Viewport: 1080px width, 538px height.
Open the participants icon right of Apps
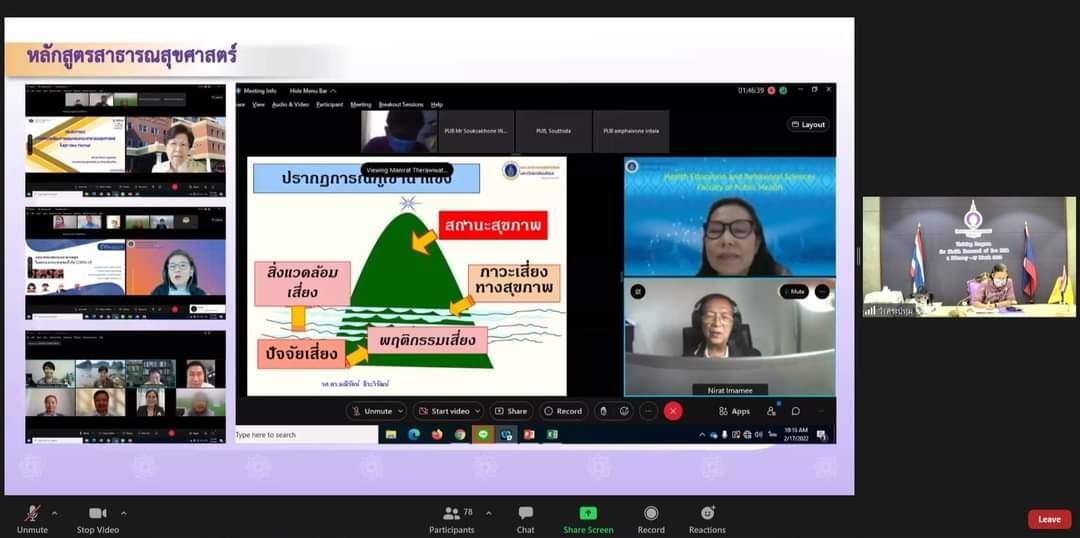[x=771, y=411]
